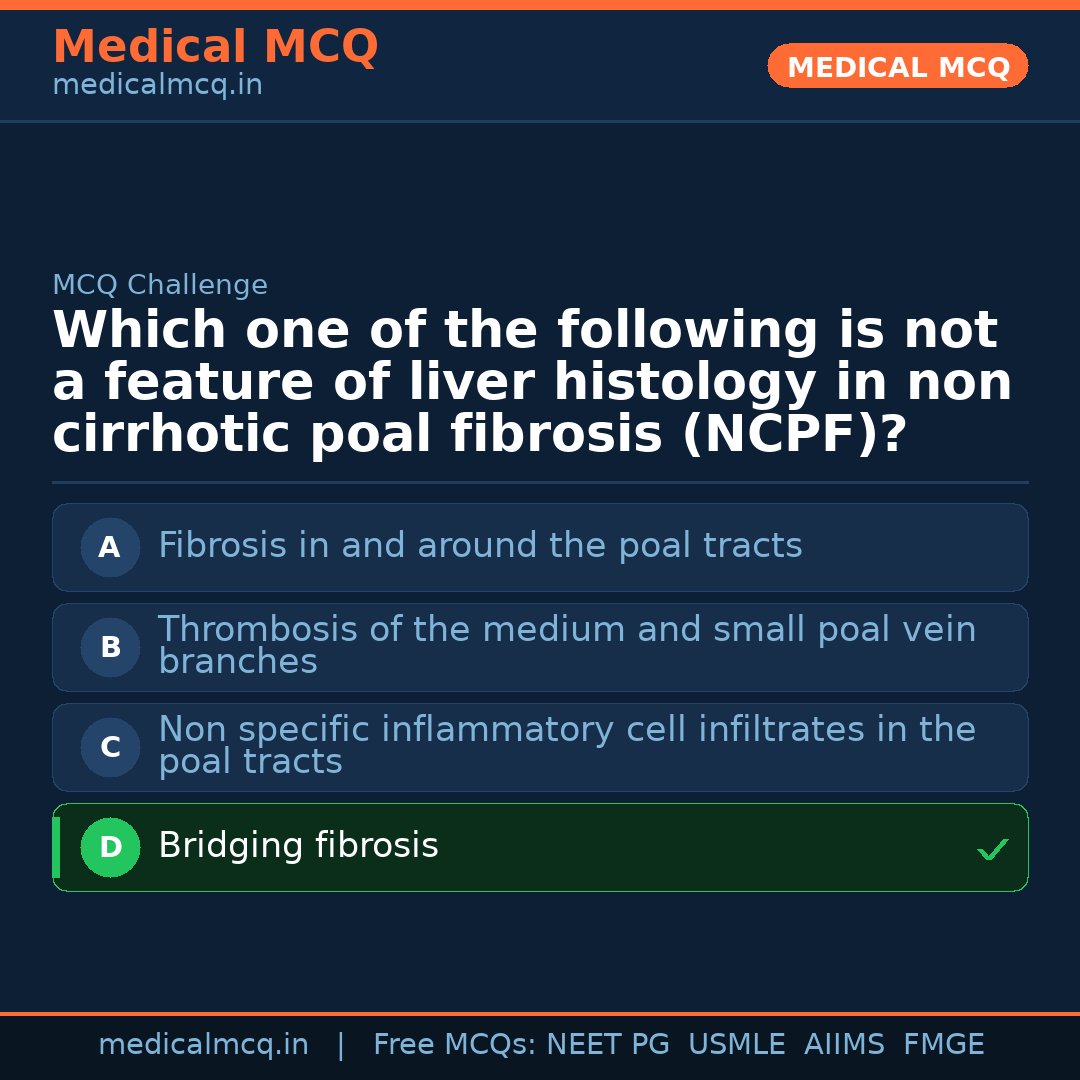Click the 'MCQ Challenge' label
The image size is (1080, 1080).
[160, 285]
